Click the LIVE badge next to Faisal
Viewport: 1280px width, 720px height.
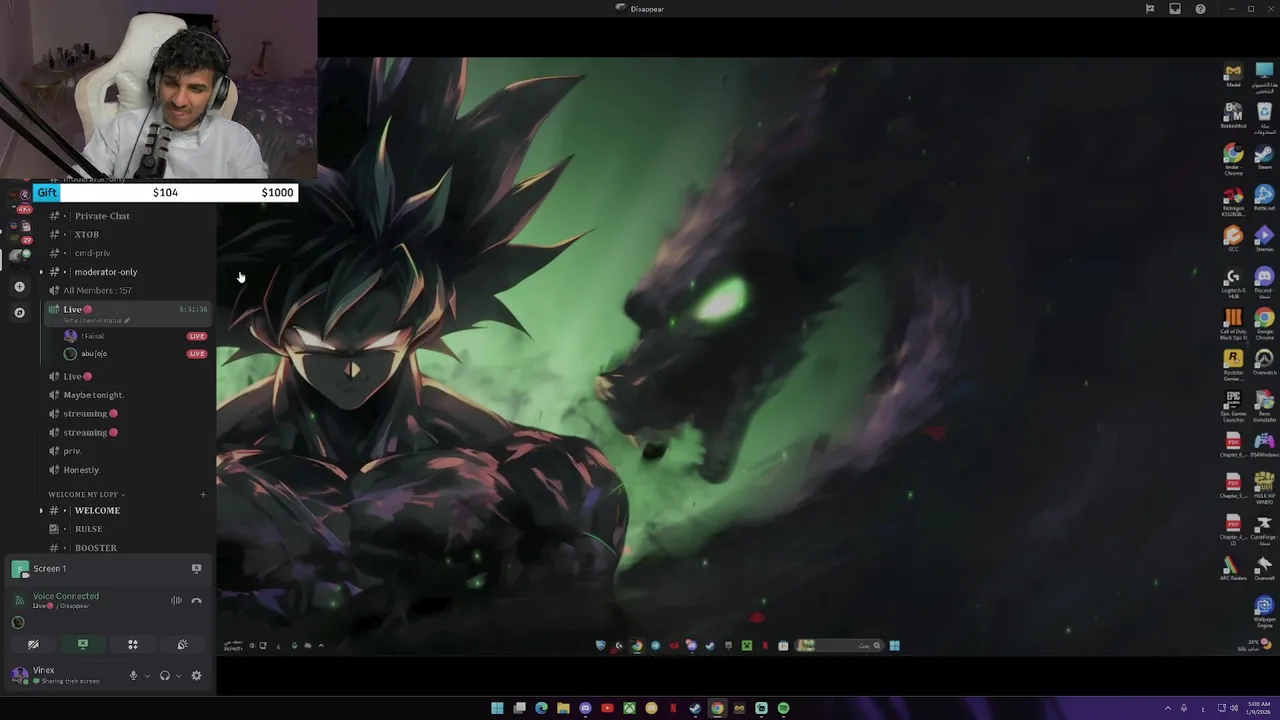tap(197, 336)
